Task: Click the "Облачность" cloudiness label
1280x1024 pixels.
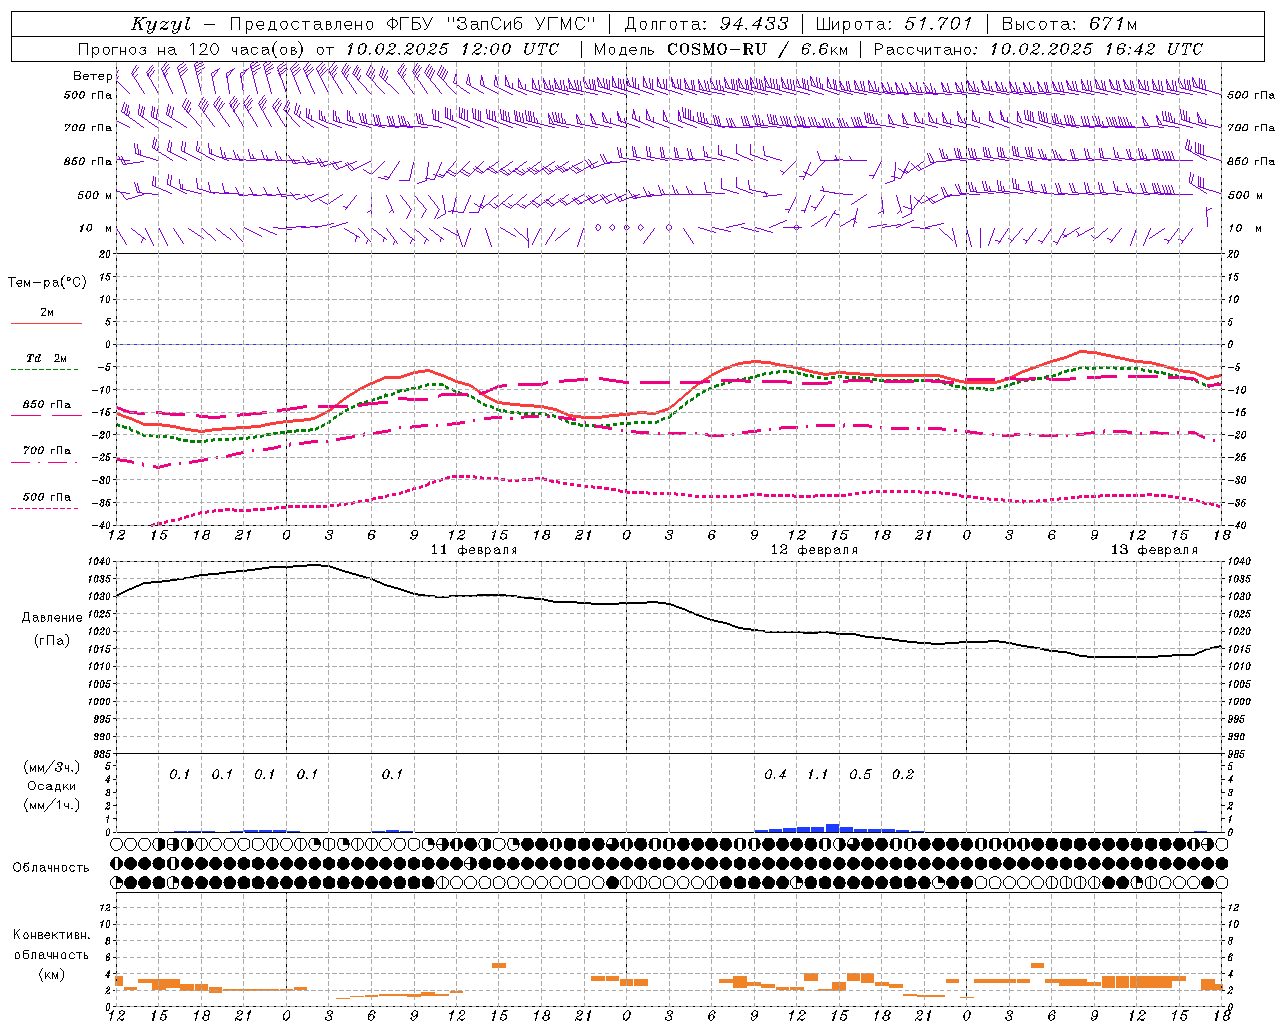Action: 50,868
